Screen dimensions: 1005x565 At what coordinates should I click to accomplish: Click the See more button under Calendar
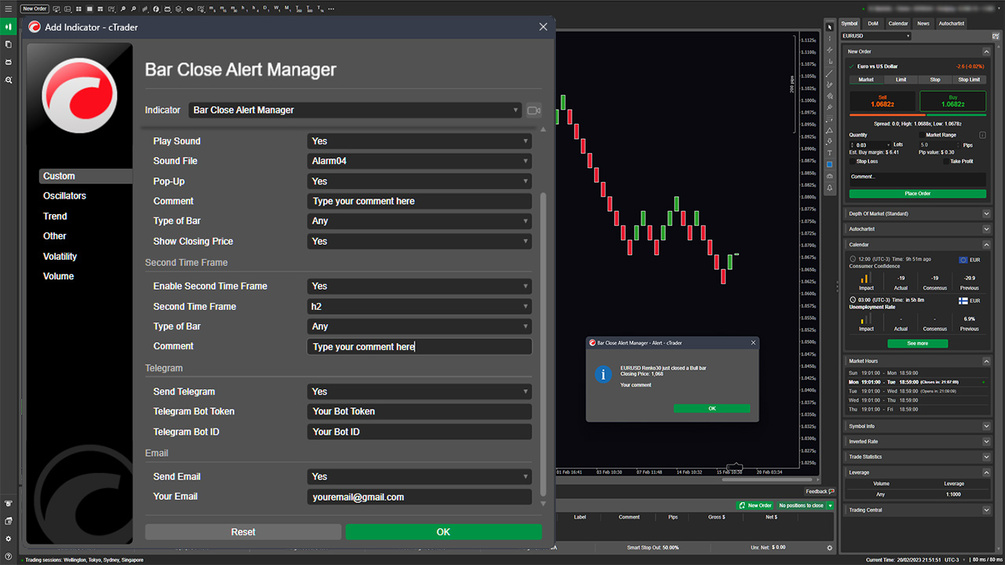[x=917, y=343]
